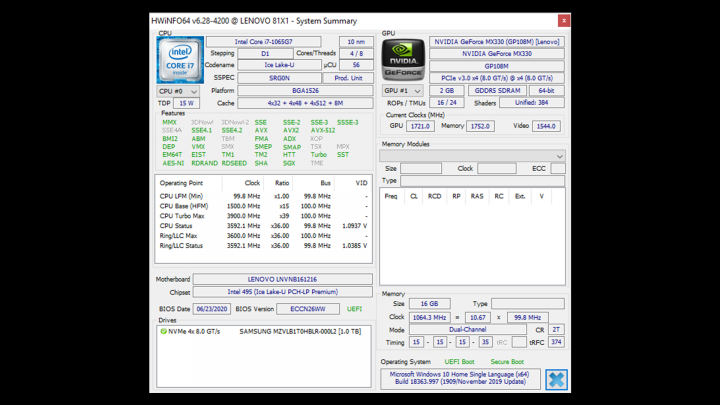This screenshot has height=405, width=720.
Task: Click the Windows 10 operating system info box
Action: 459,379
